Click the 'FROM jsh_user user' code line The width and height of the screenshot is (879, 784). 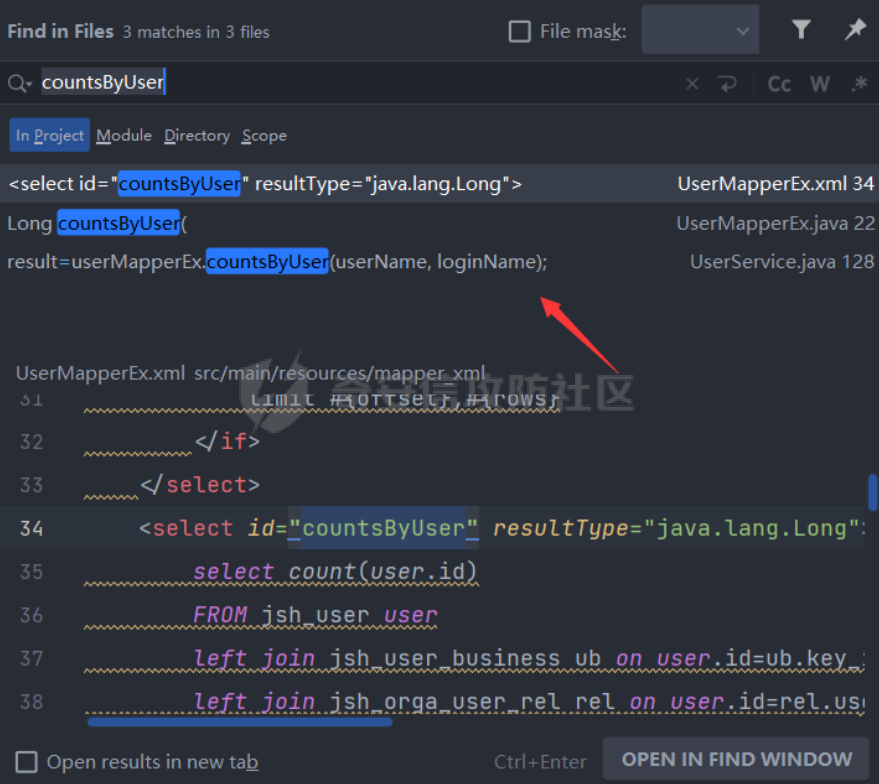315,615
